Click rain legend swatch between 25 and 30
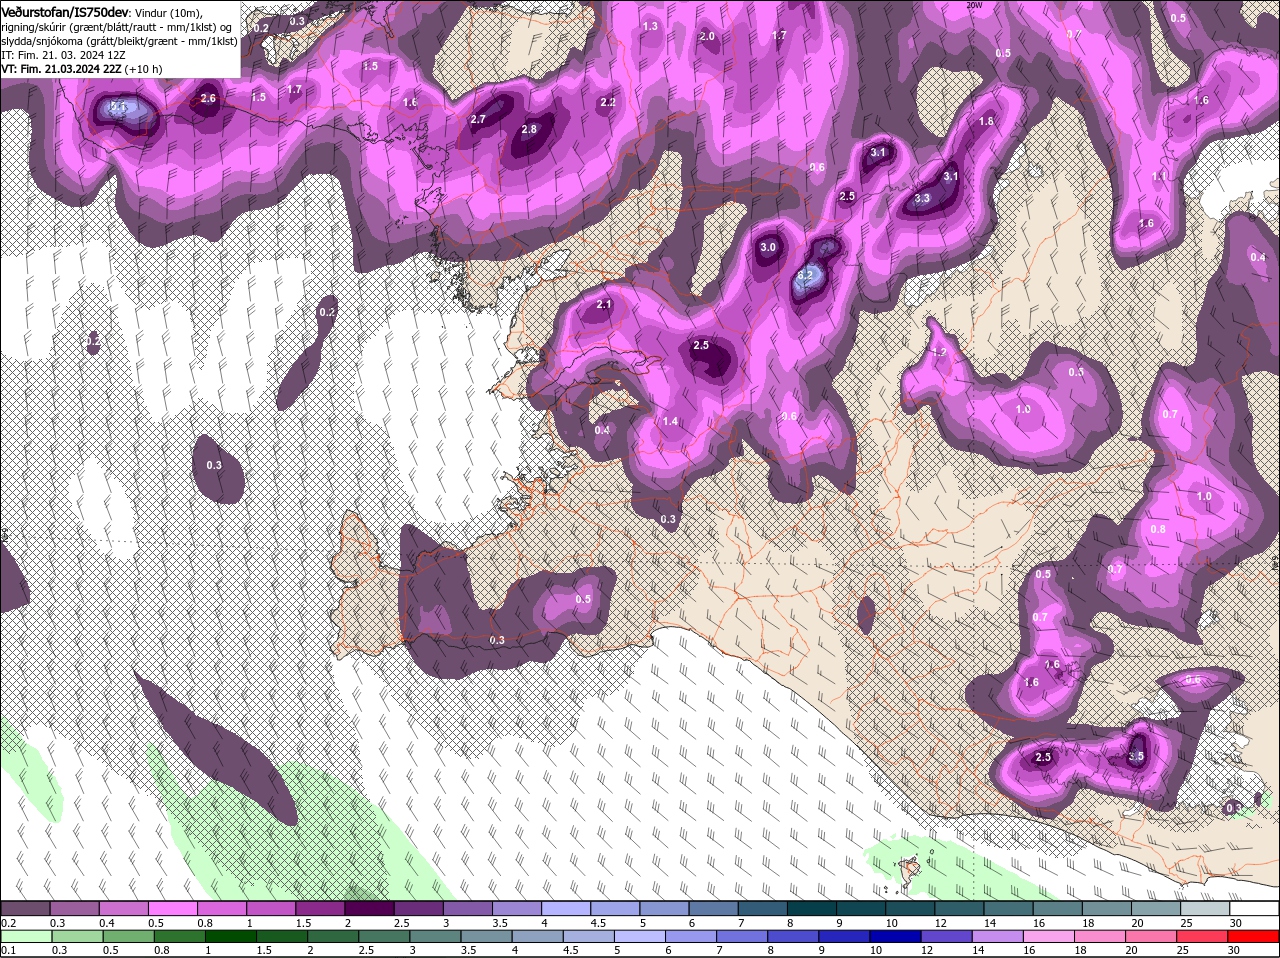 [1203, 936]
